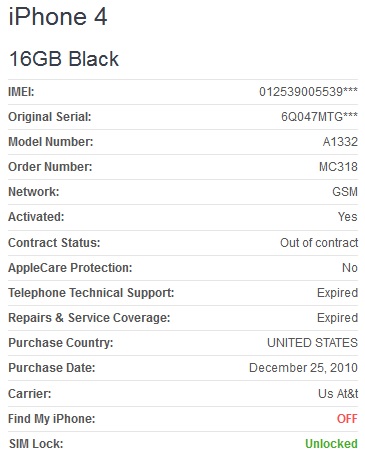Viewport: 365px width, 455px height.
Task: Click the iPhone 4 heading
Action: click(x=58, y=17)
